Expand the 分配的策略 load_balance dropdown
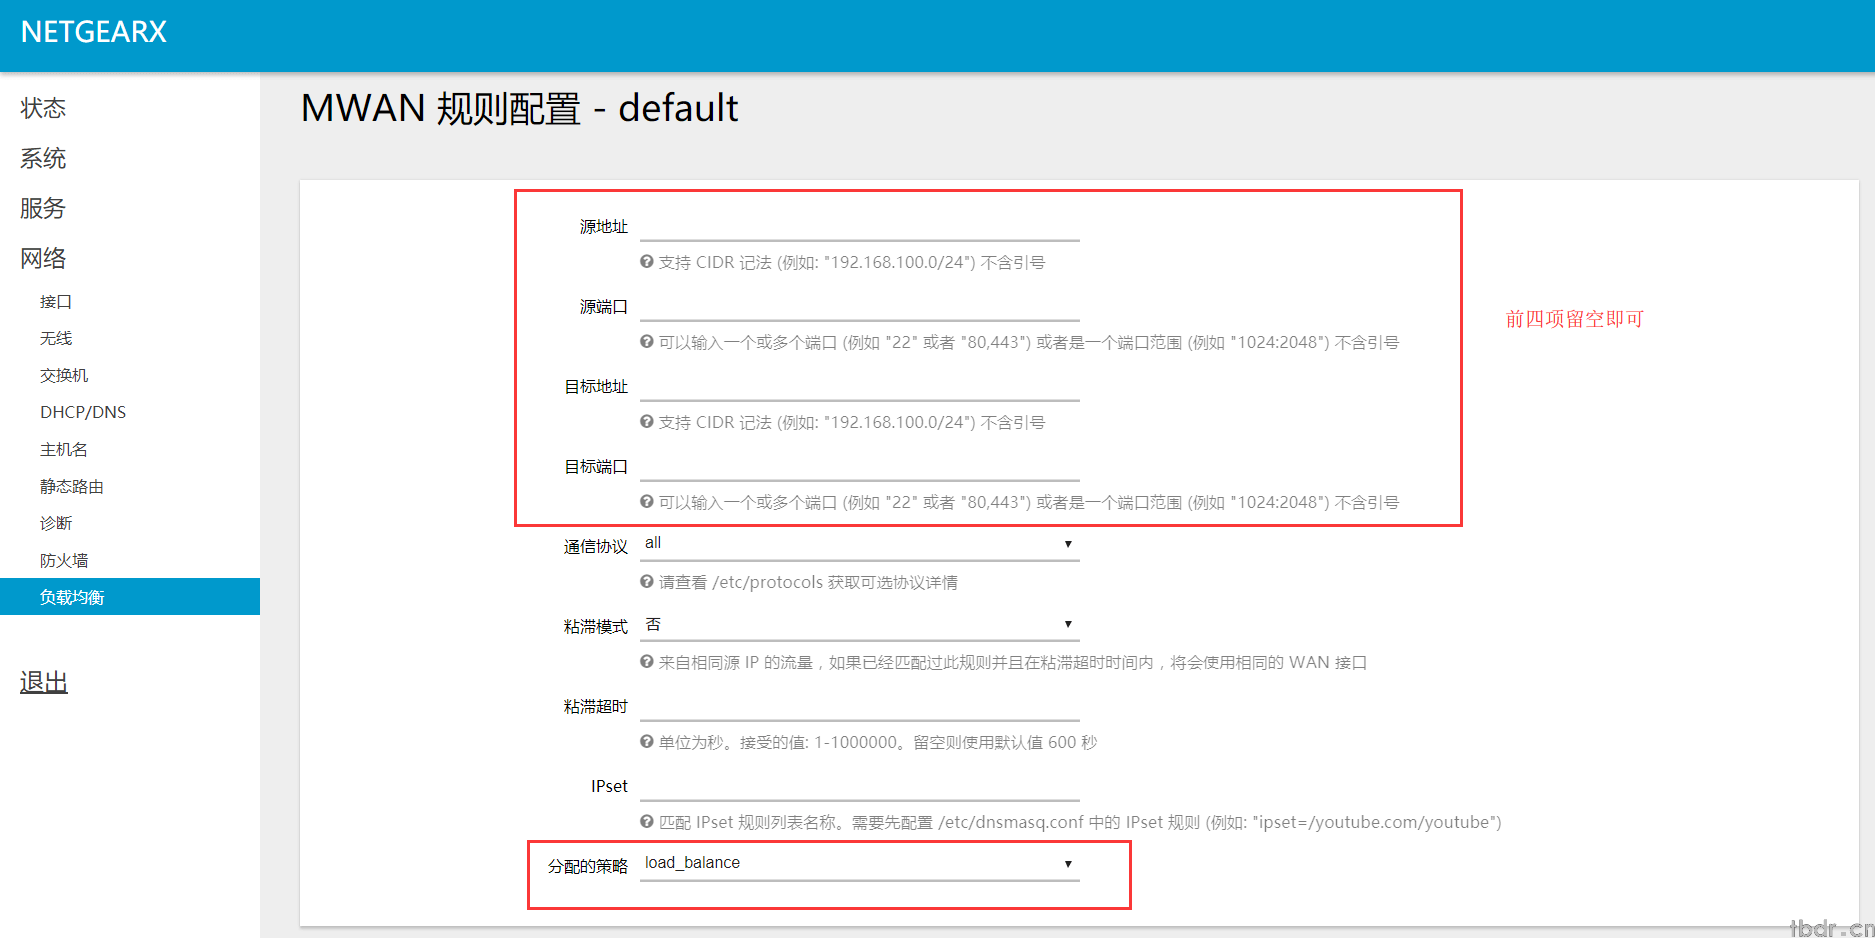The image size is (1875, 938). point(859,864)
